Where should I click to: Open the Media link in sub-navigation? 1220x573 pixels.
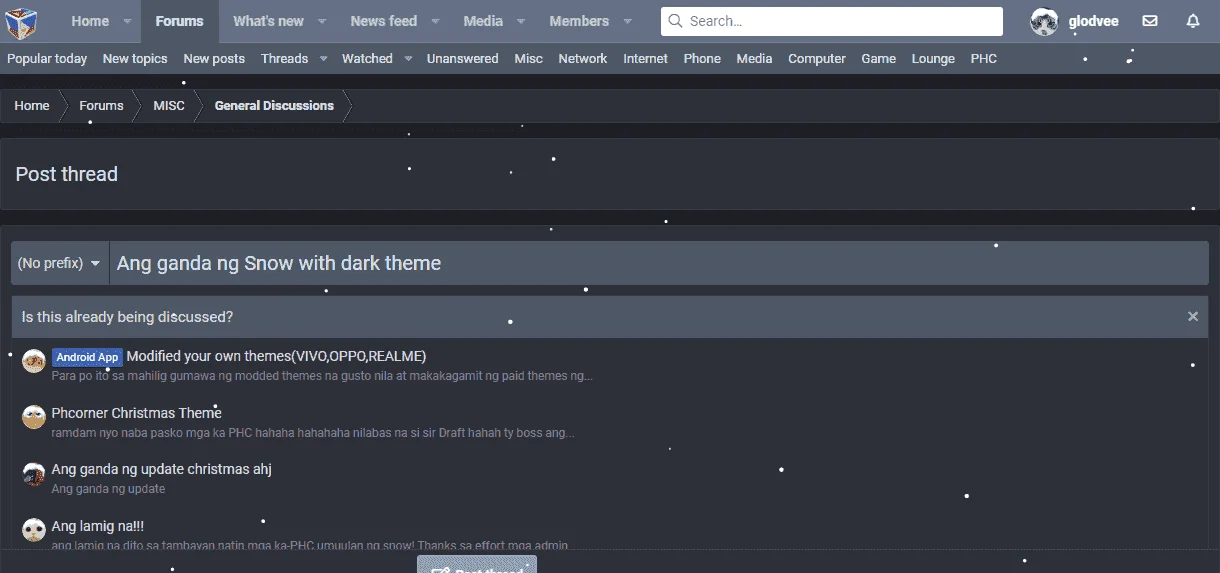(x=754, y=59)
